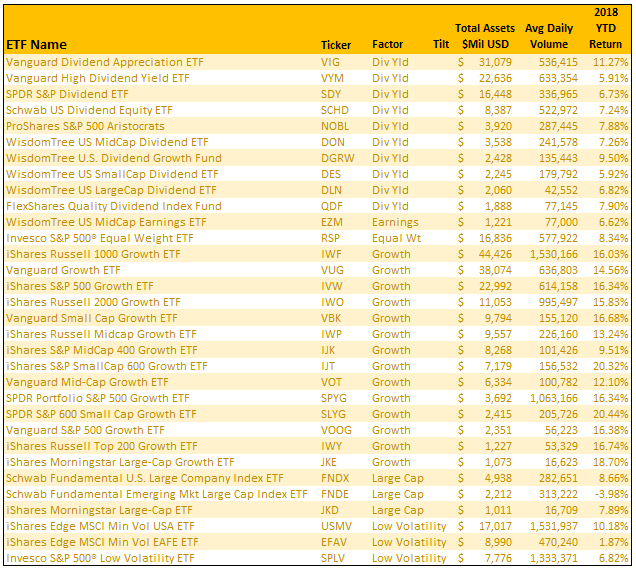Viewport: 636px width, 570px height.
Task: Select the 'Avg Daily Volume' header
Action: pos(549,36)
